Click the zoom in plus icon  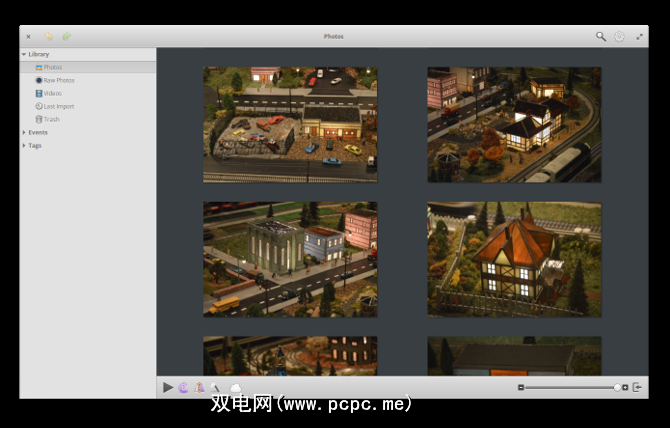(625, 387)
